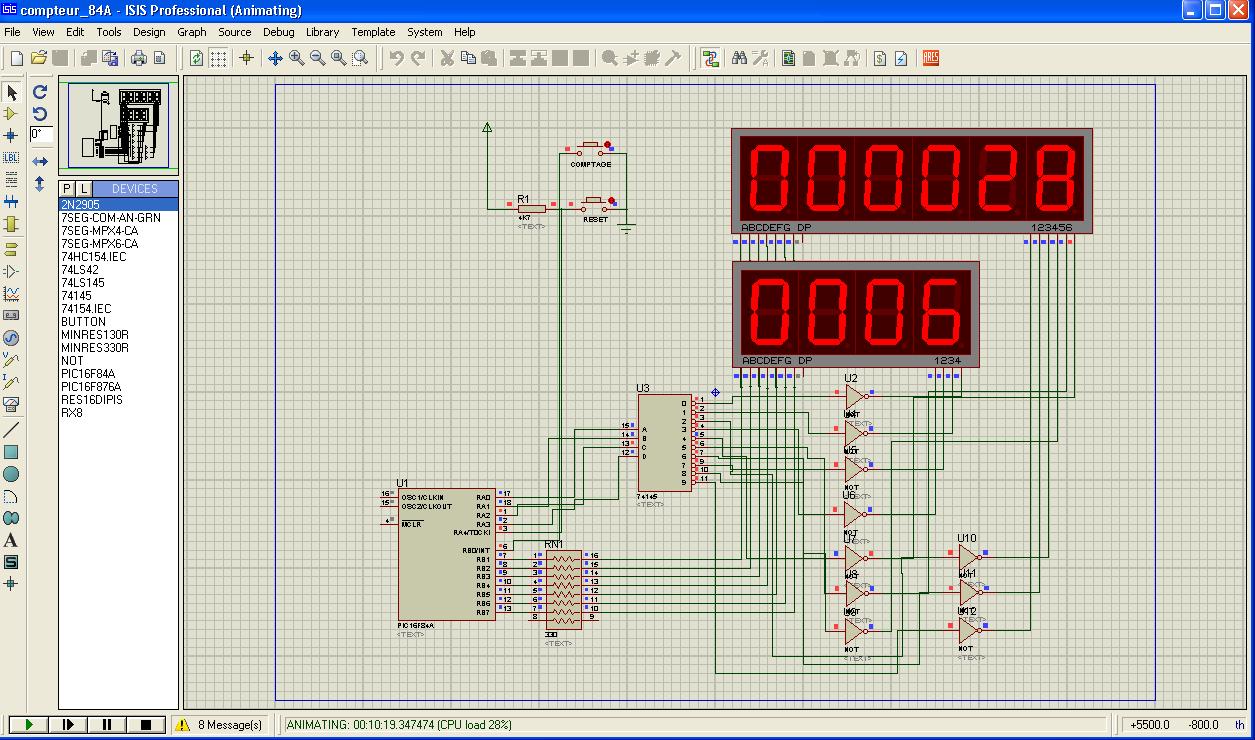1255x740 pixels.
Task: Select the Wire Label (LBL) tool
Action: tap(12, 157)
